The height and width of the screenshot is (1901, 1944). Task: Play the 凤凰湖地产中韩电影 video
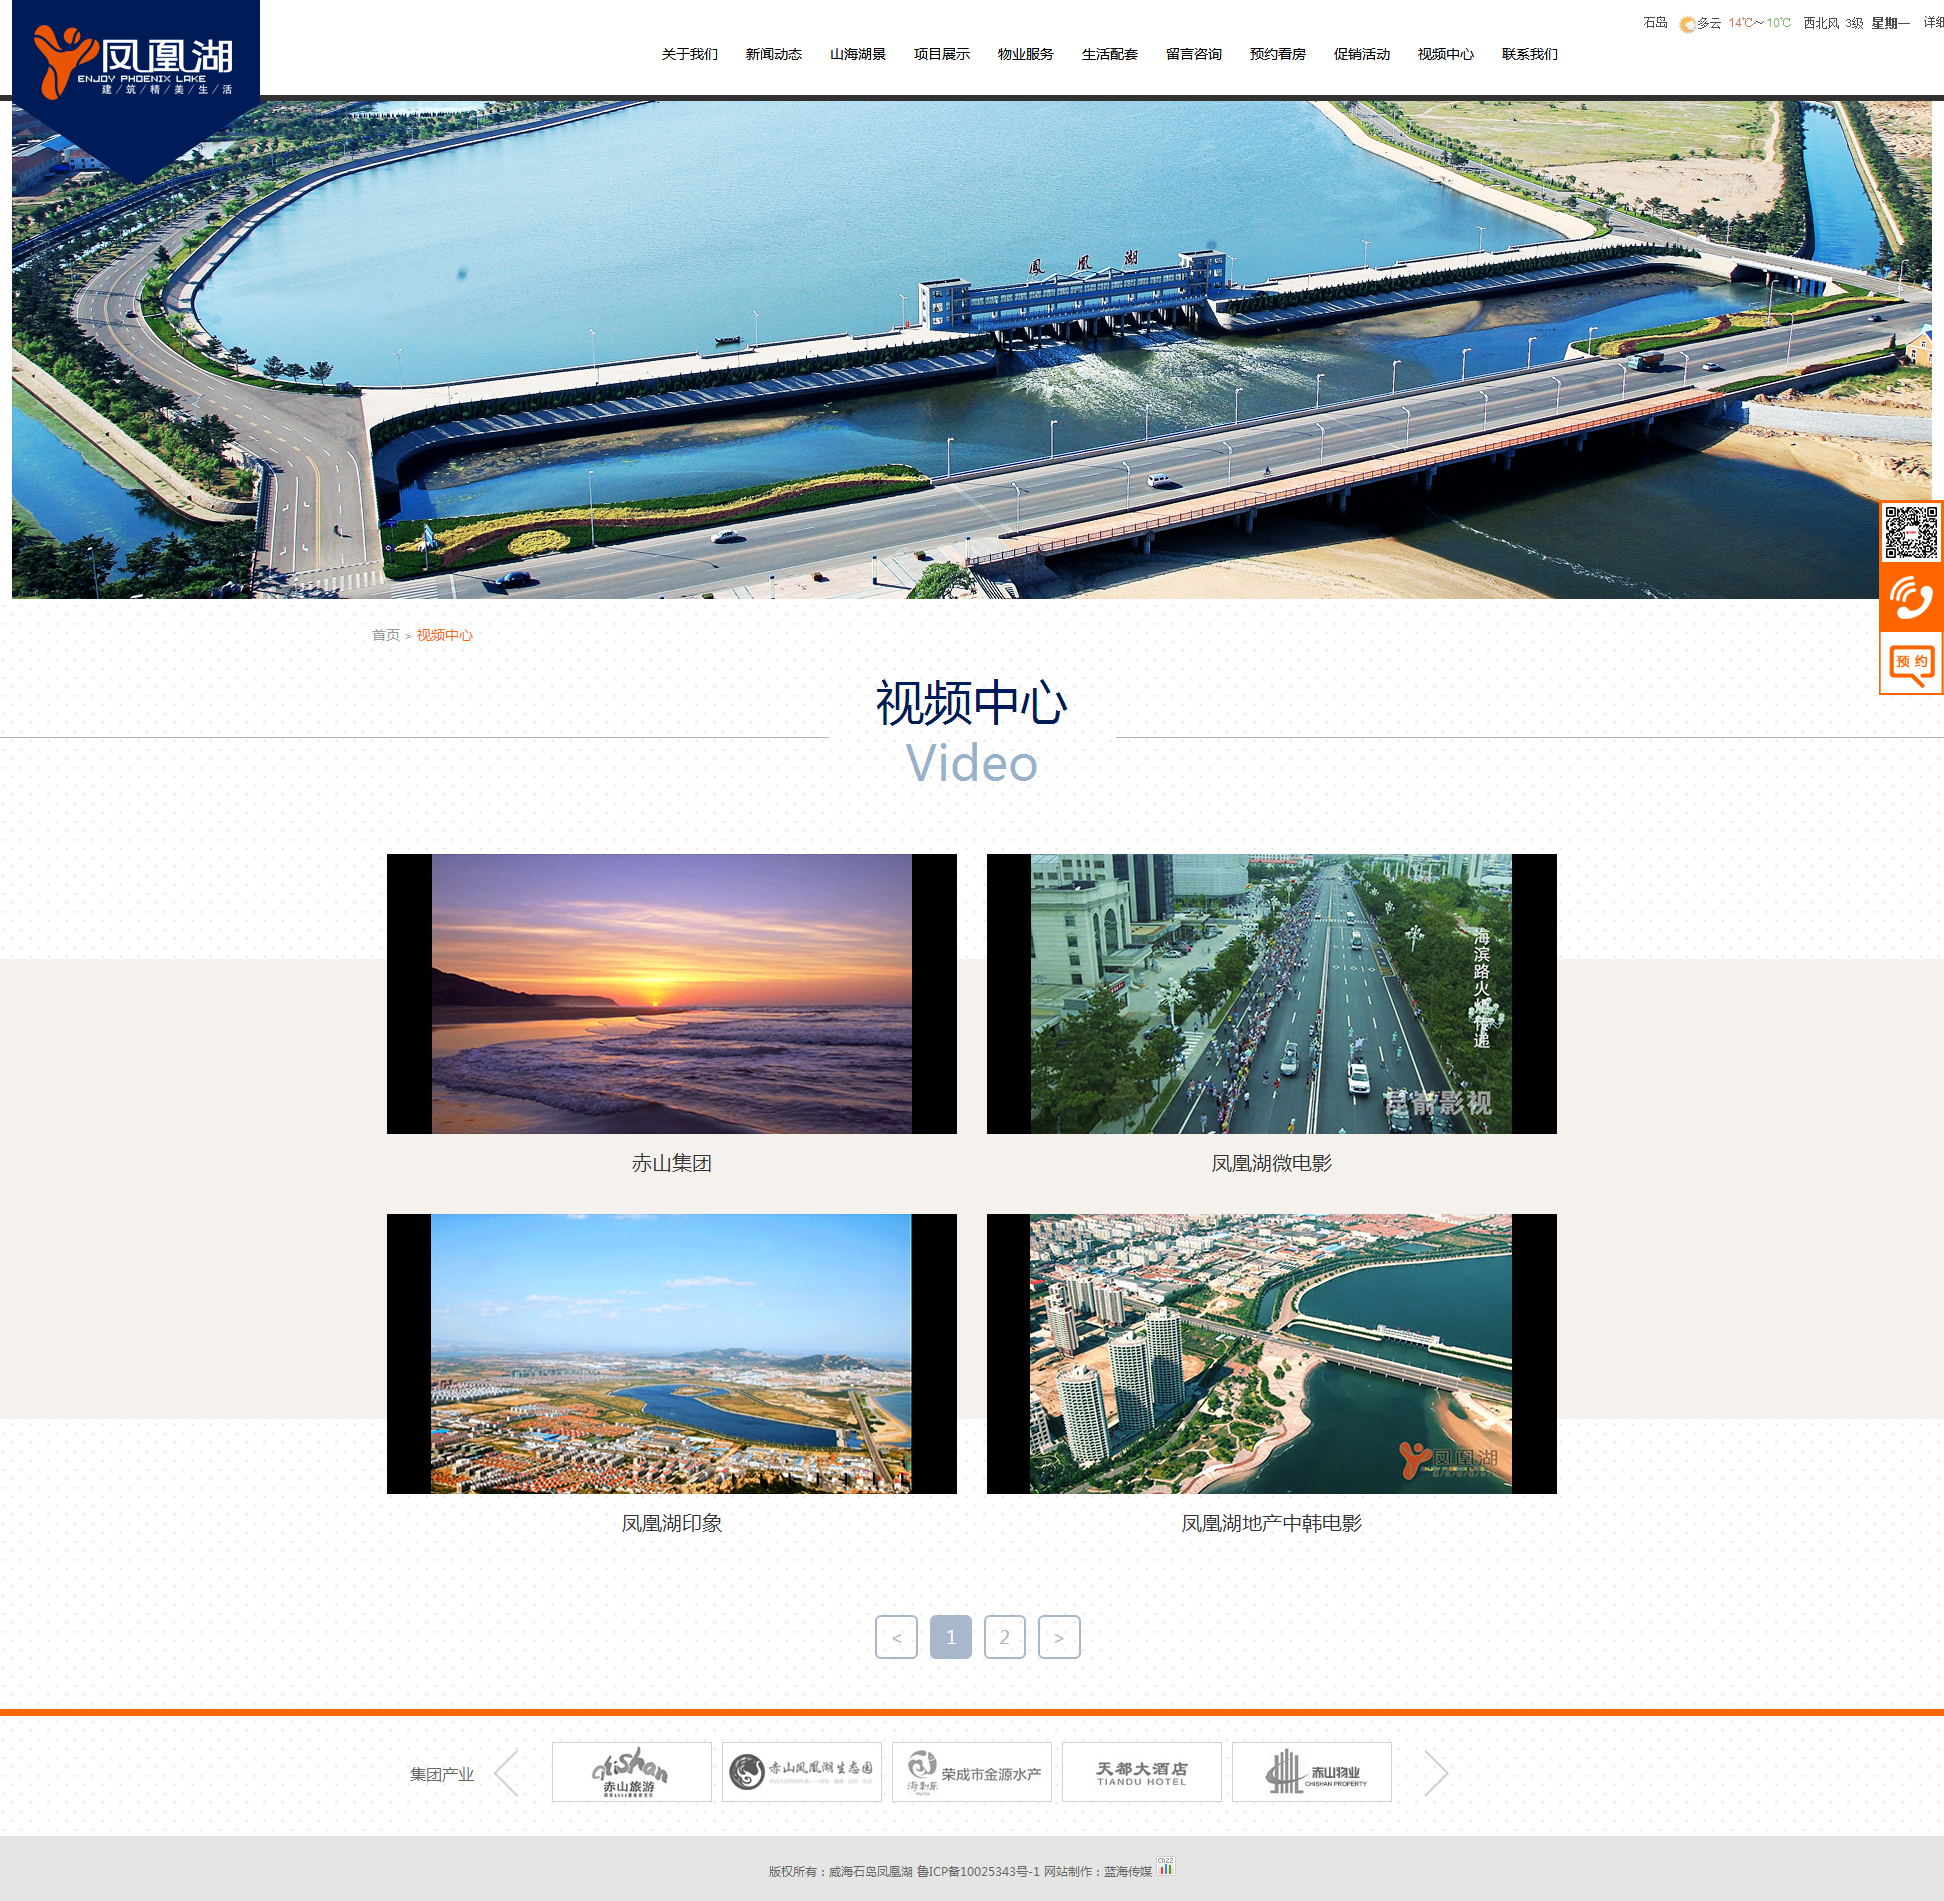click(1271, 1353)
